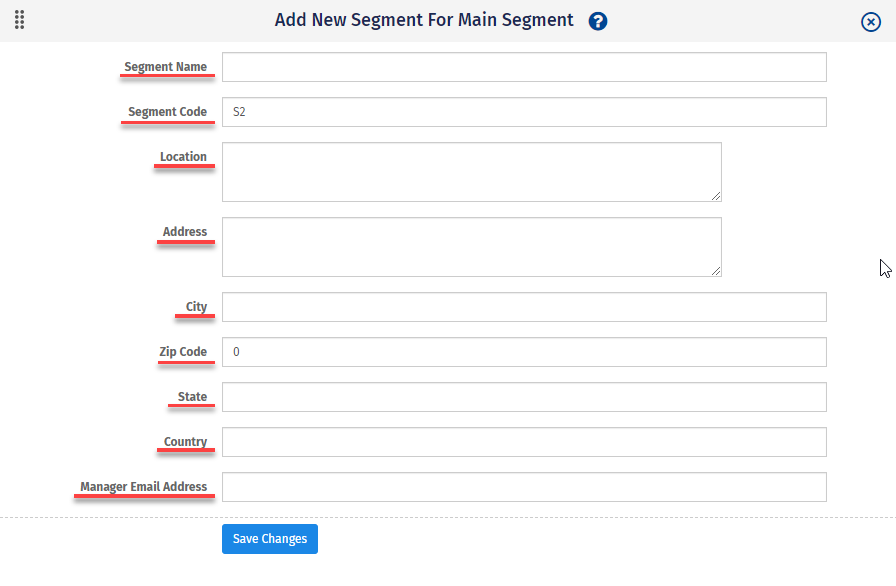The height and width of the screenshot is (586, 896).
Task: Click inside the Location text area
Action: [470, 170]
